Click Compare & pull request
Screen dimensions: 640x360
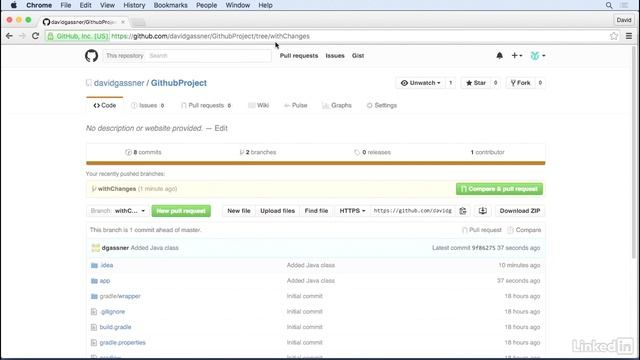click(499, 189)
